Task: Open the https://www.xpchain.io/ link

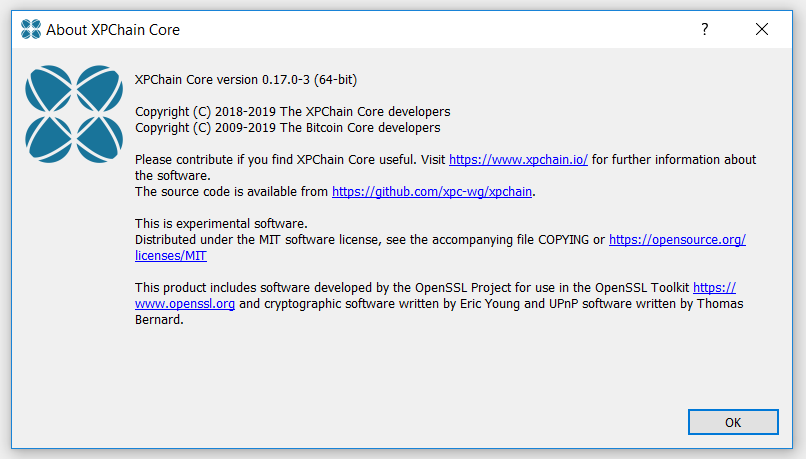Action: pos(518,160)
